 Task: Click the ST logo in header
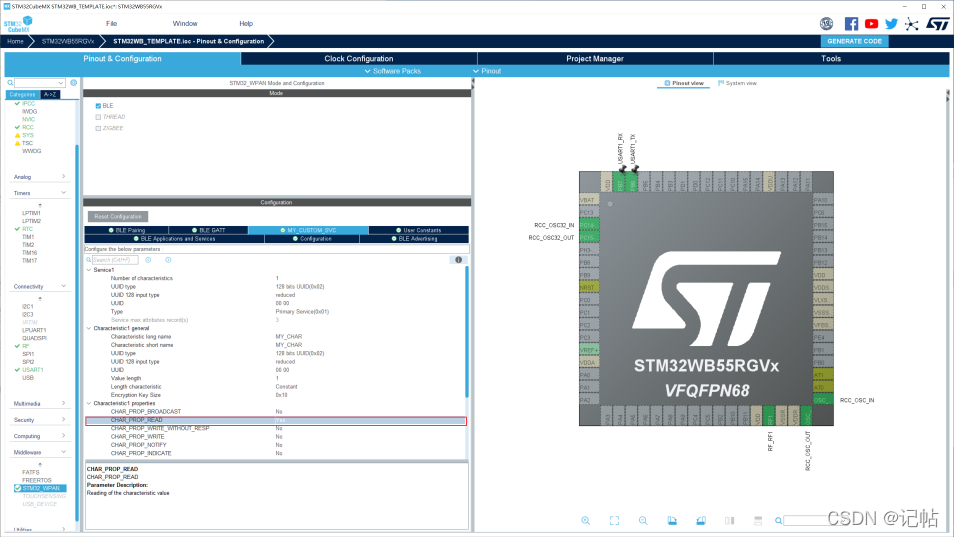click(938, 24)
